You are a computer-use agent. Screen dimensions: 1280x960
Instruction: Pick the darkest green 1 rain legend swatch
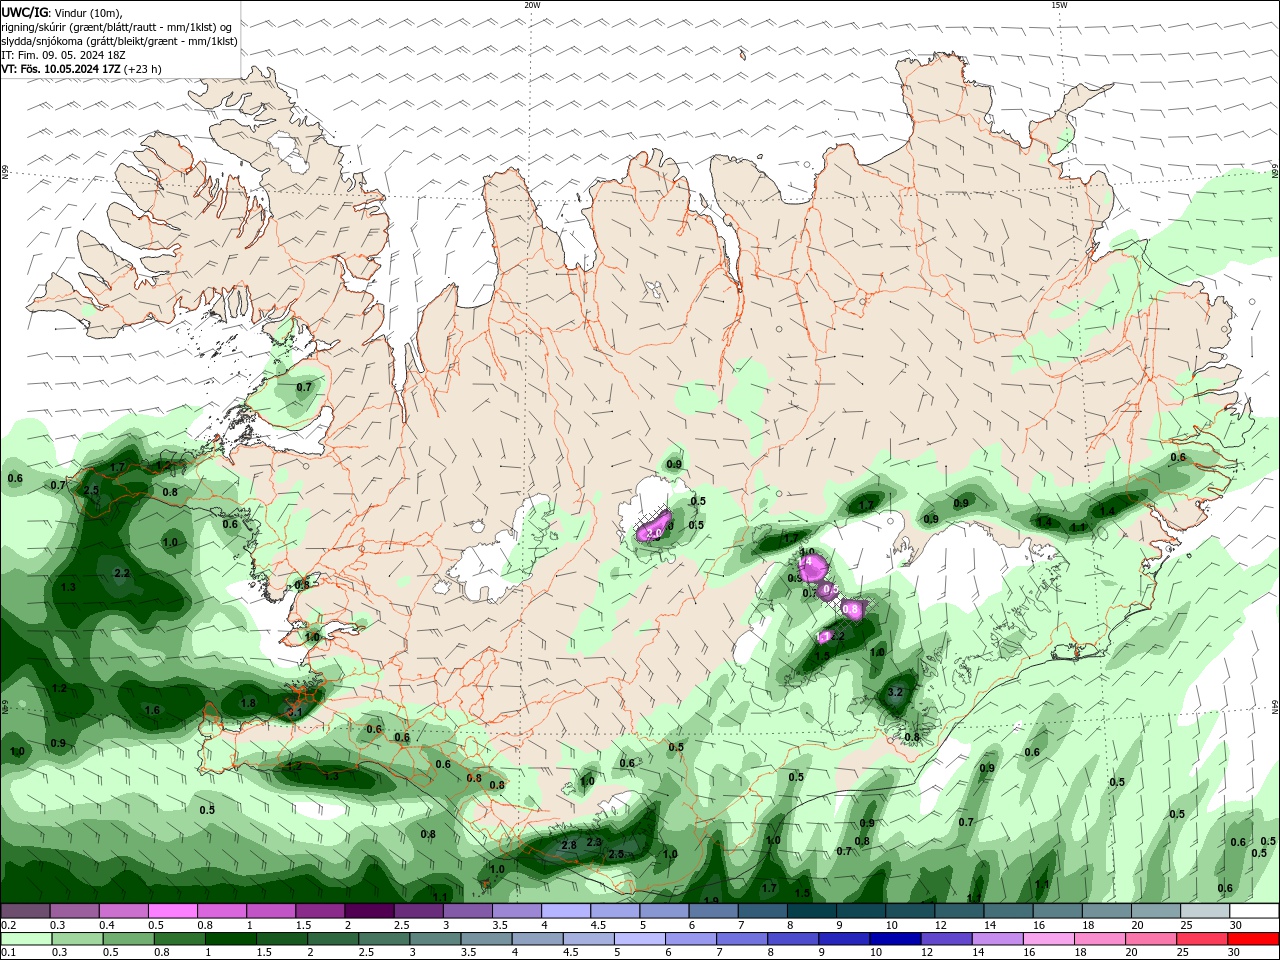point(230,939)
